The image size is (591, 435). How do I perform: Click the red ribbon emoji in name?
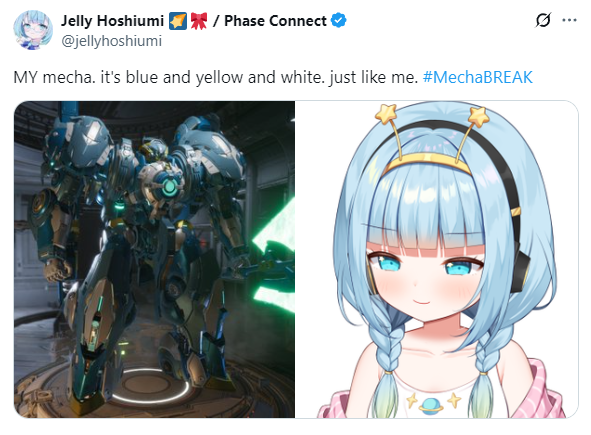point(199,21)
